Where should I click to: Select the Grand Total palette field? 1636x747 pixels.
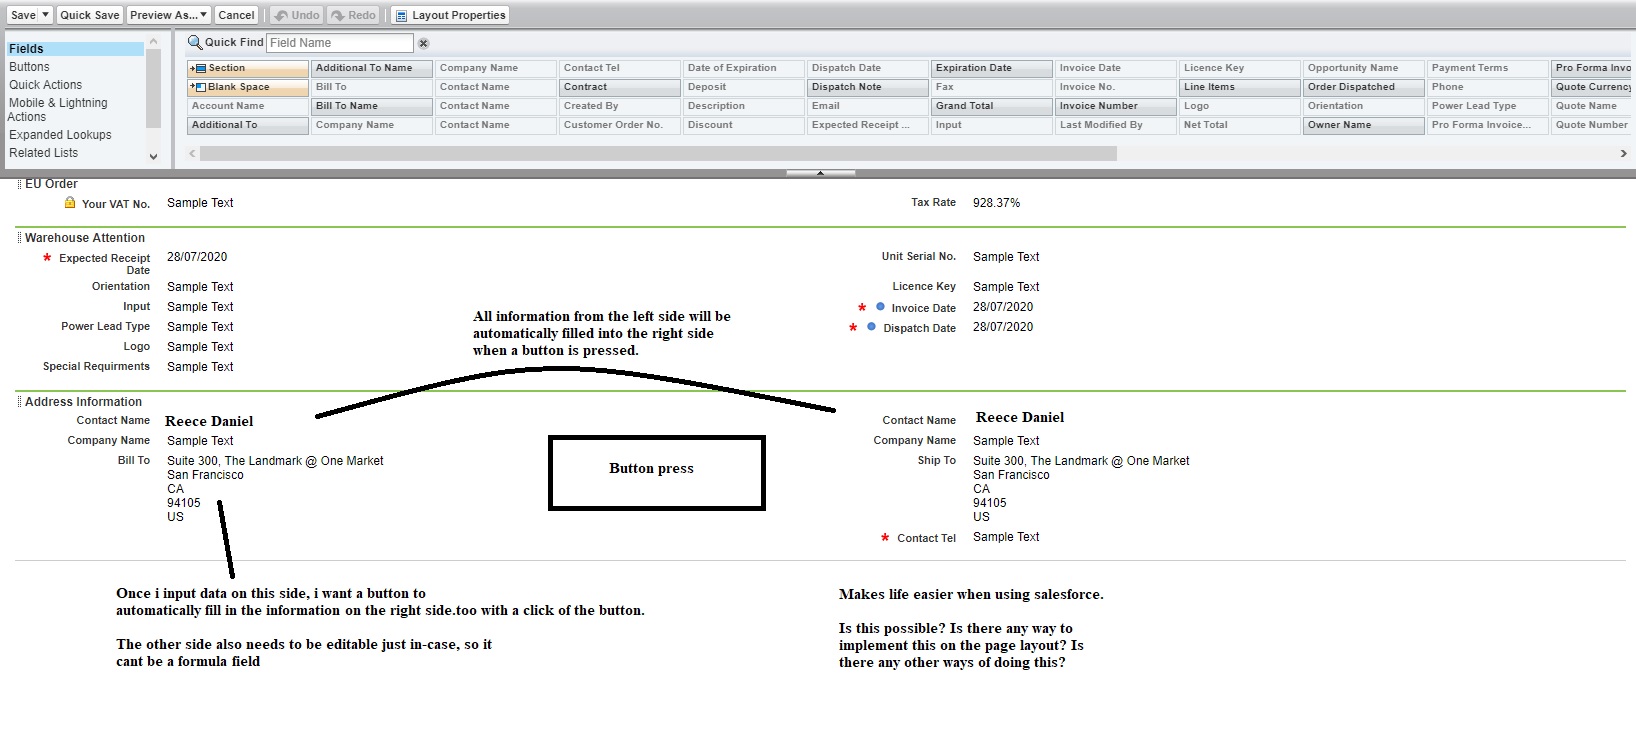pos(992,106)
